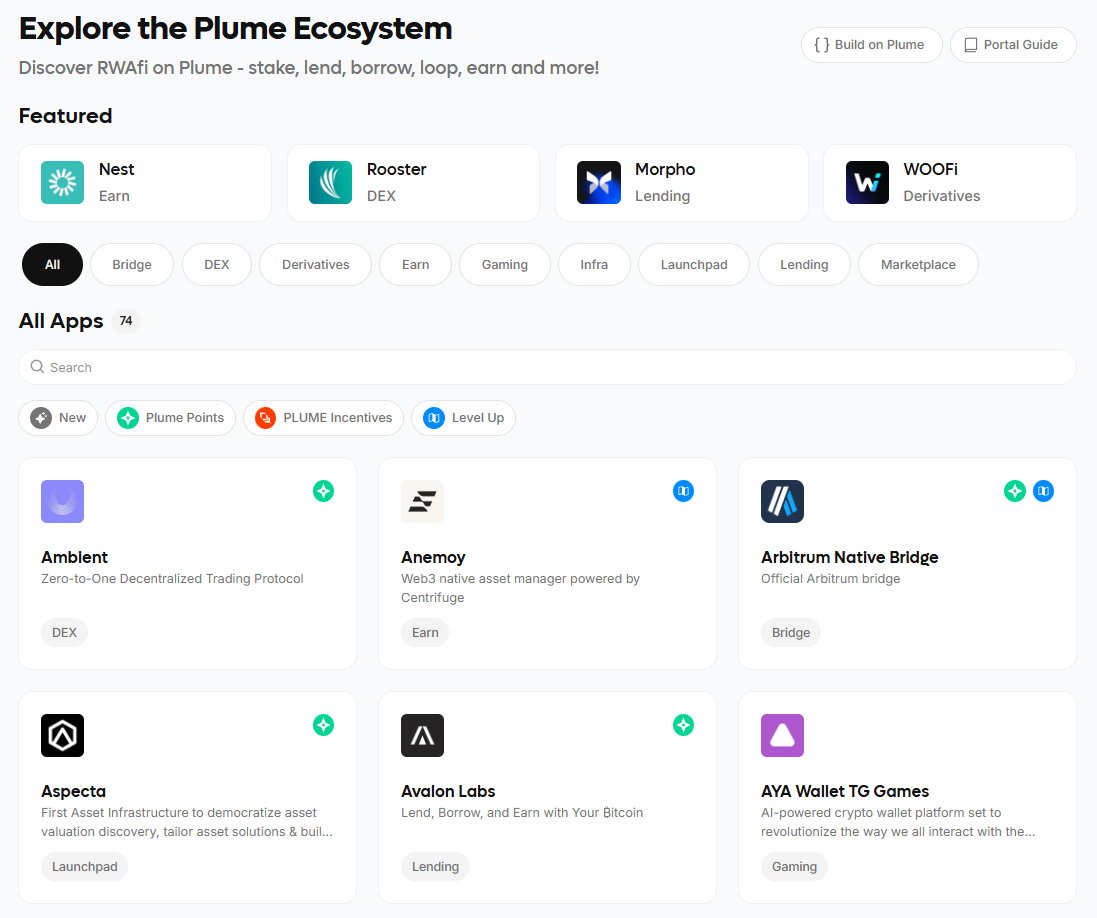Click the Nest logo icon

tap(62, 183)
